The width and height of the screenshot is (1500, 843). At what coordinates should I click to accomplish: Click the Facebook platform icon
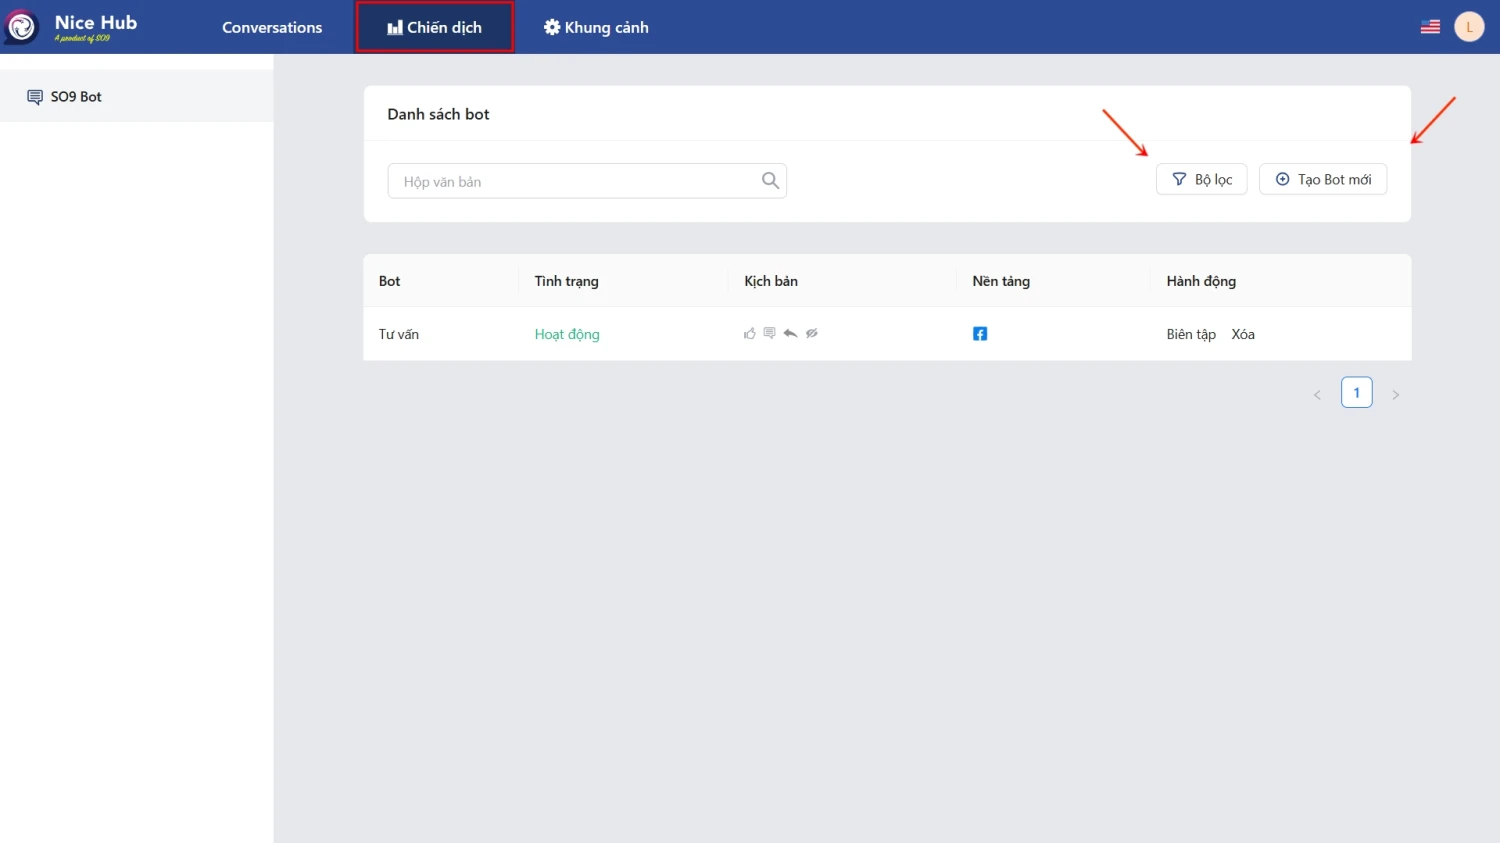(x=980, y=334)
